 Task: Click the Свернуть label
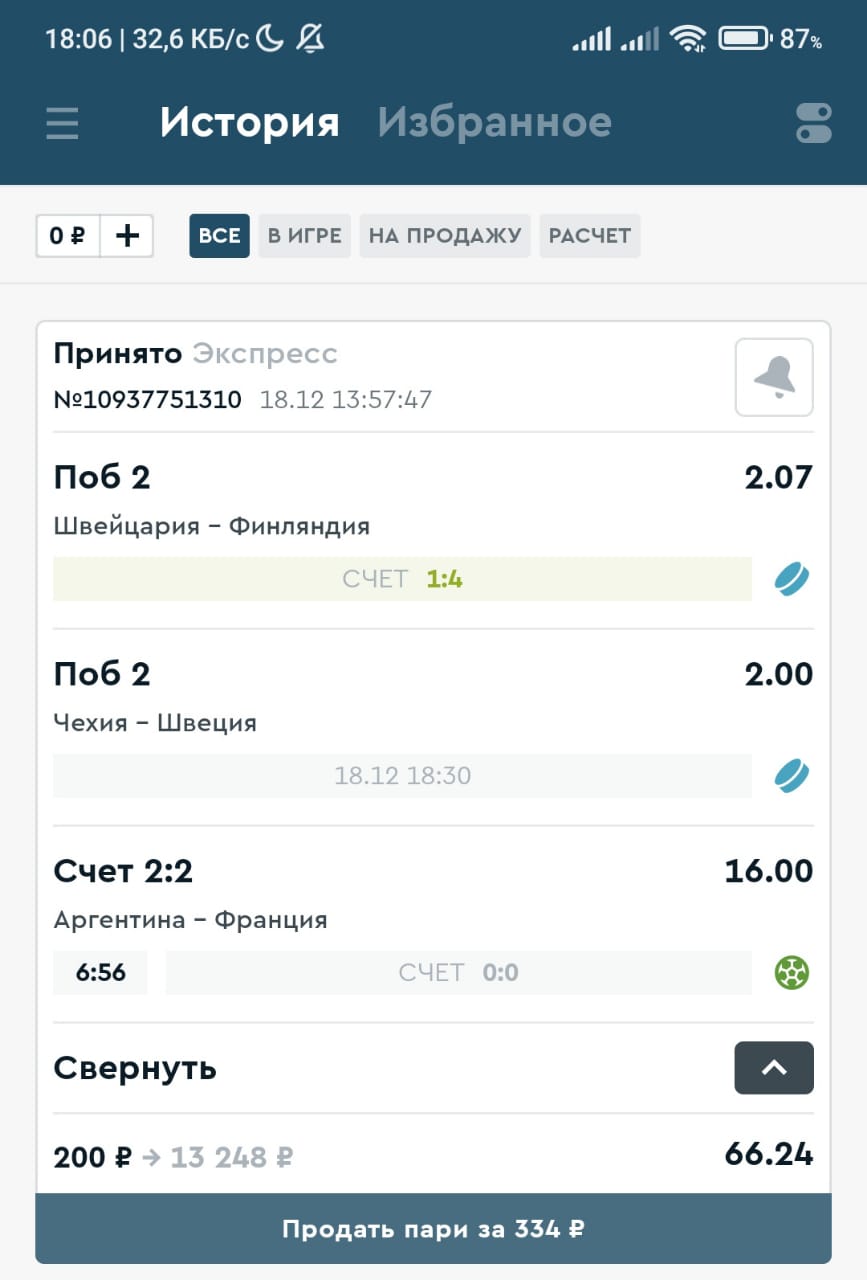[135, 1068]
